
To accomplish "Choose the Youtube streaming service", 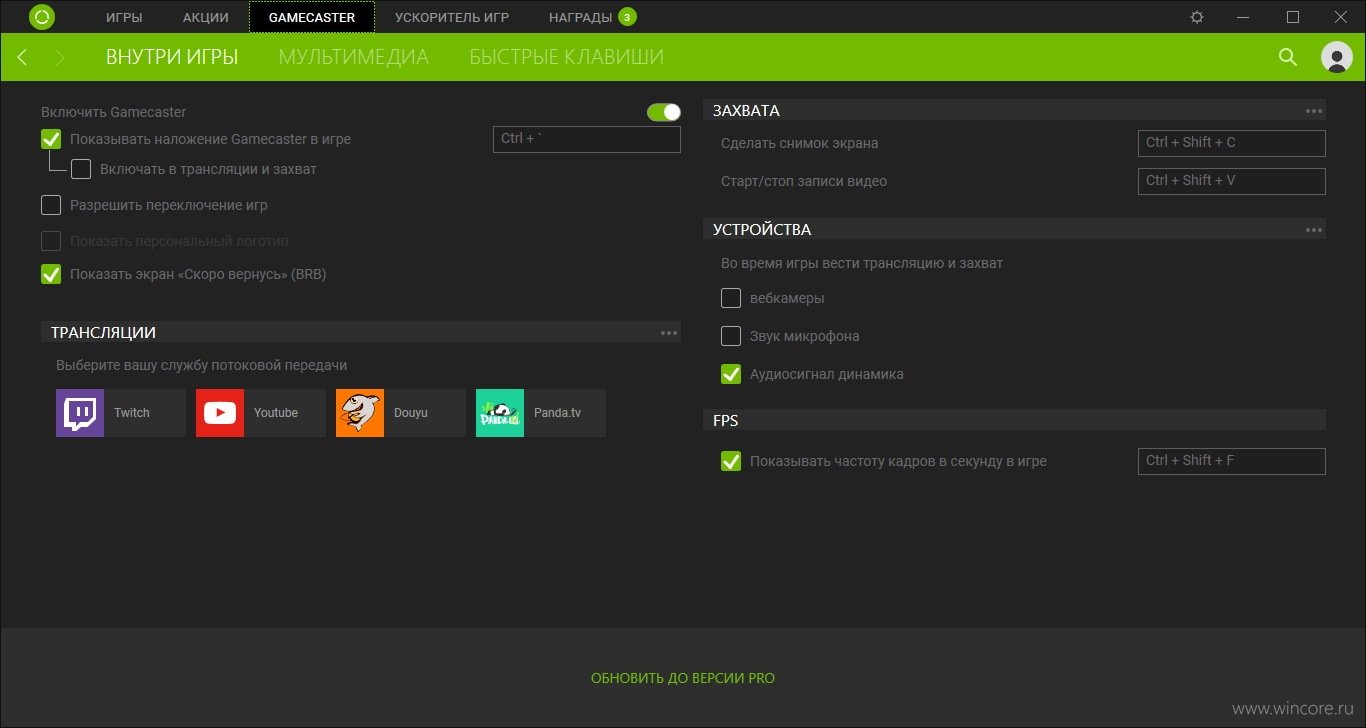I will coord(260,413).
